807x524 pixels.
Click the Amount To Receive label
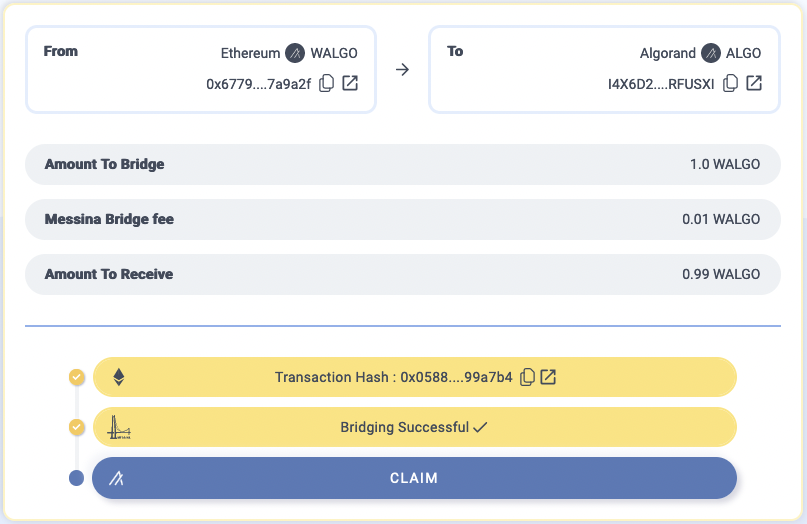click(109, 274)
